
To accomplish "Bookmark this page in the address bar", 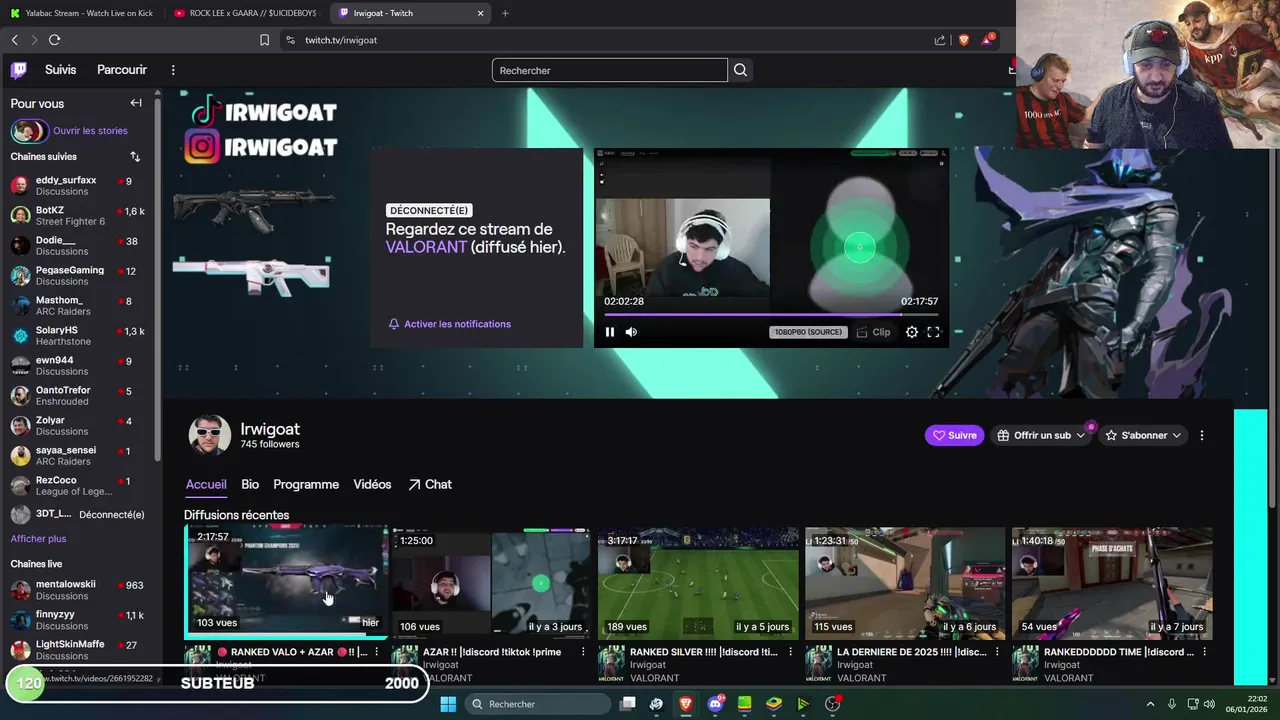I will pyautogui.click(x=264, y=40).
